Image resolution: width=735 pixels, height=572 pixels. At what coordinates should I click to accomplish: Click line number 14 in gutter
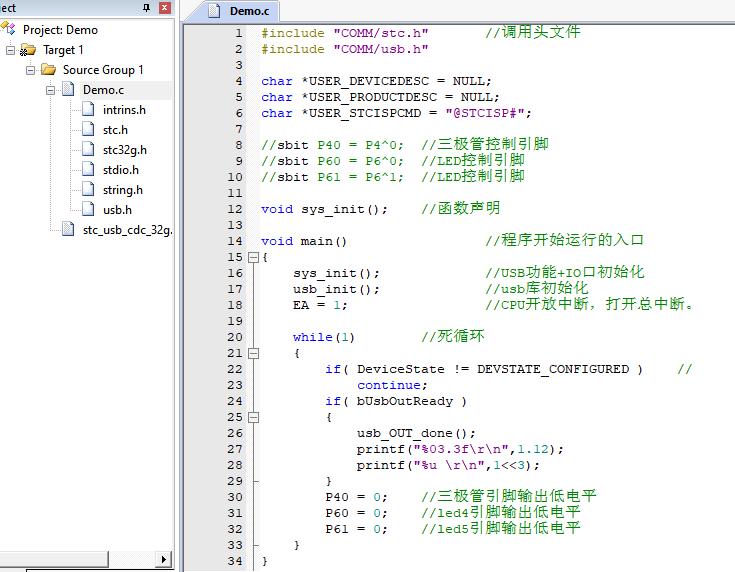pyautogui.click(x=235, y=241)
